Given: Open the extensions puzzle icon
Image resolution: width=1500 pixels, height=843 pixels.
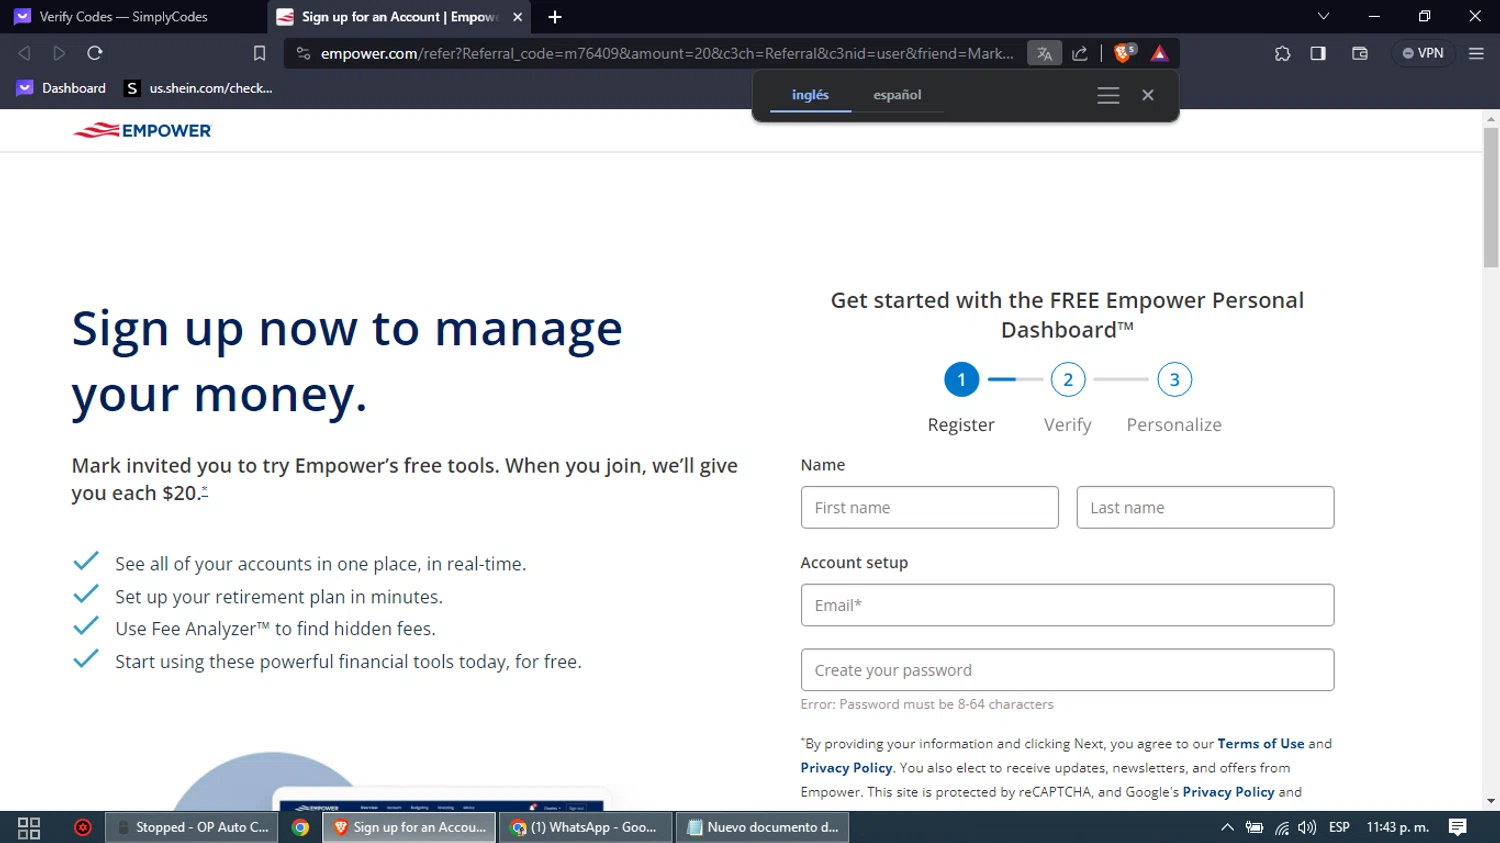Looking at the screenshot, I should [x=1282, y=53].
